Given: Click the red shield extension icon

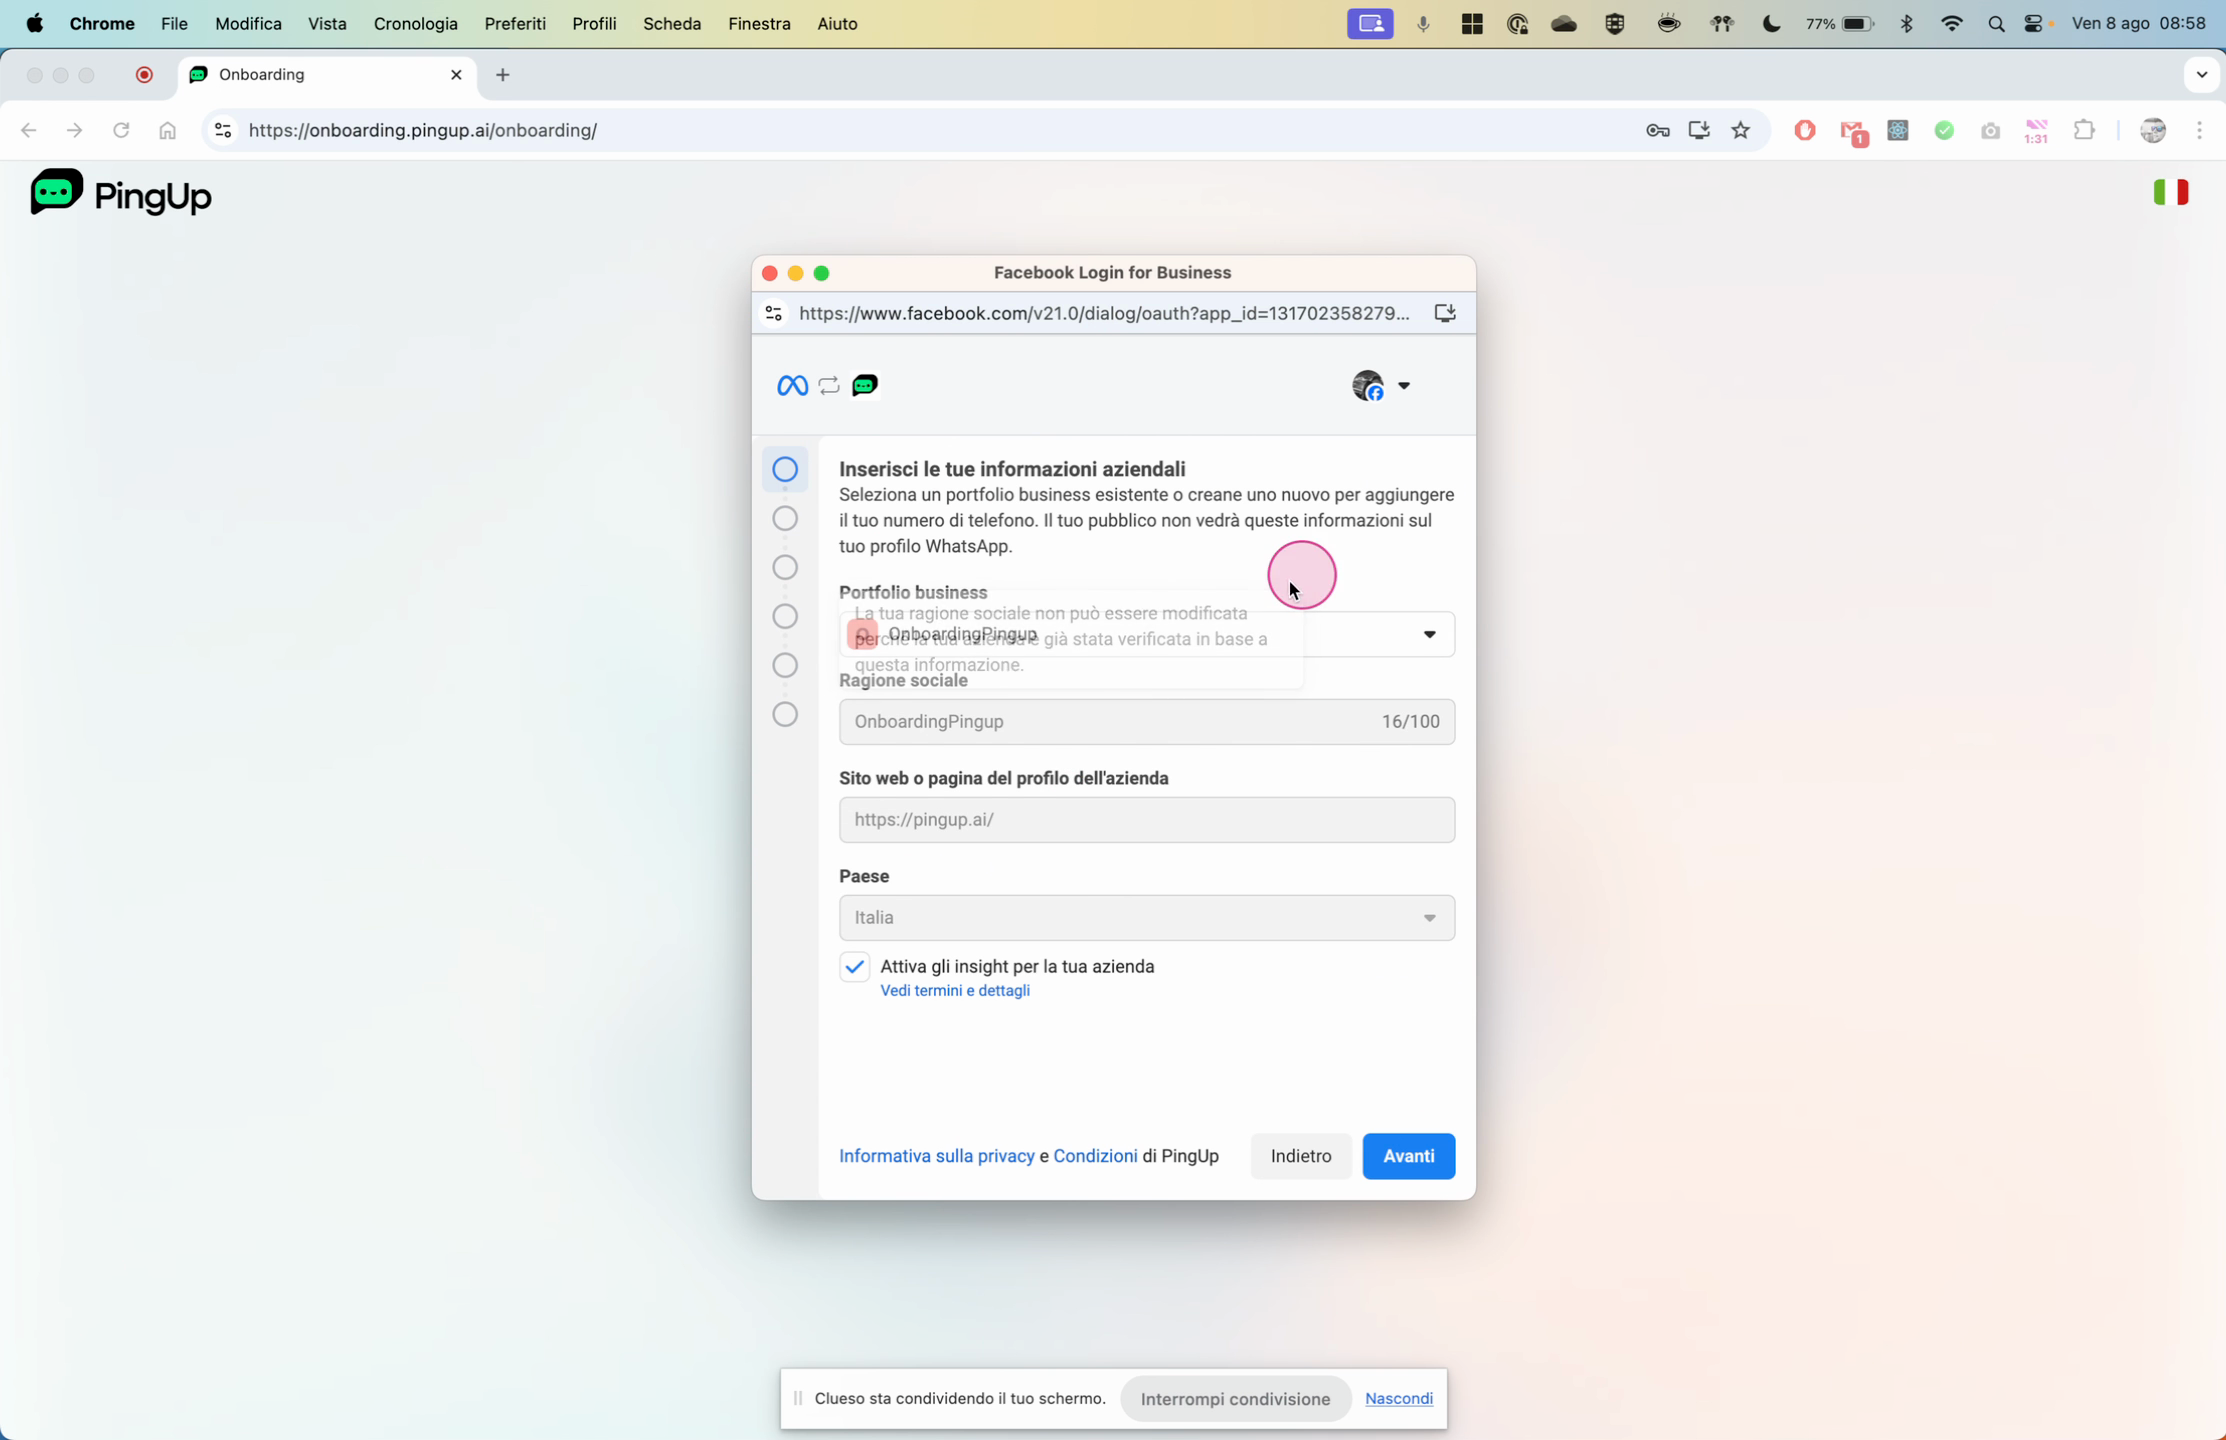Looking at the screenshot, I should coord(1805,130).
